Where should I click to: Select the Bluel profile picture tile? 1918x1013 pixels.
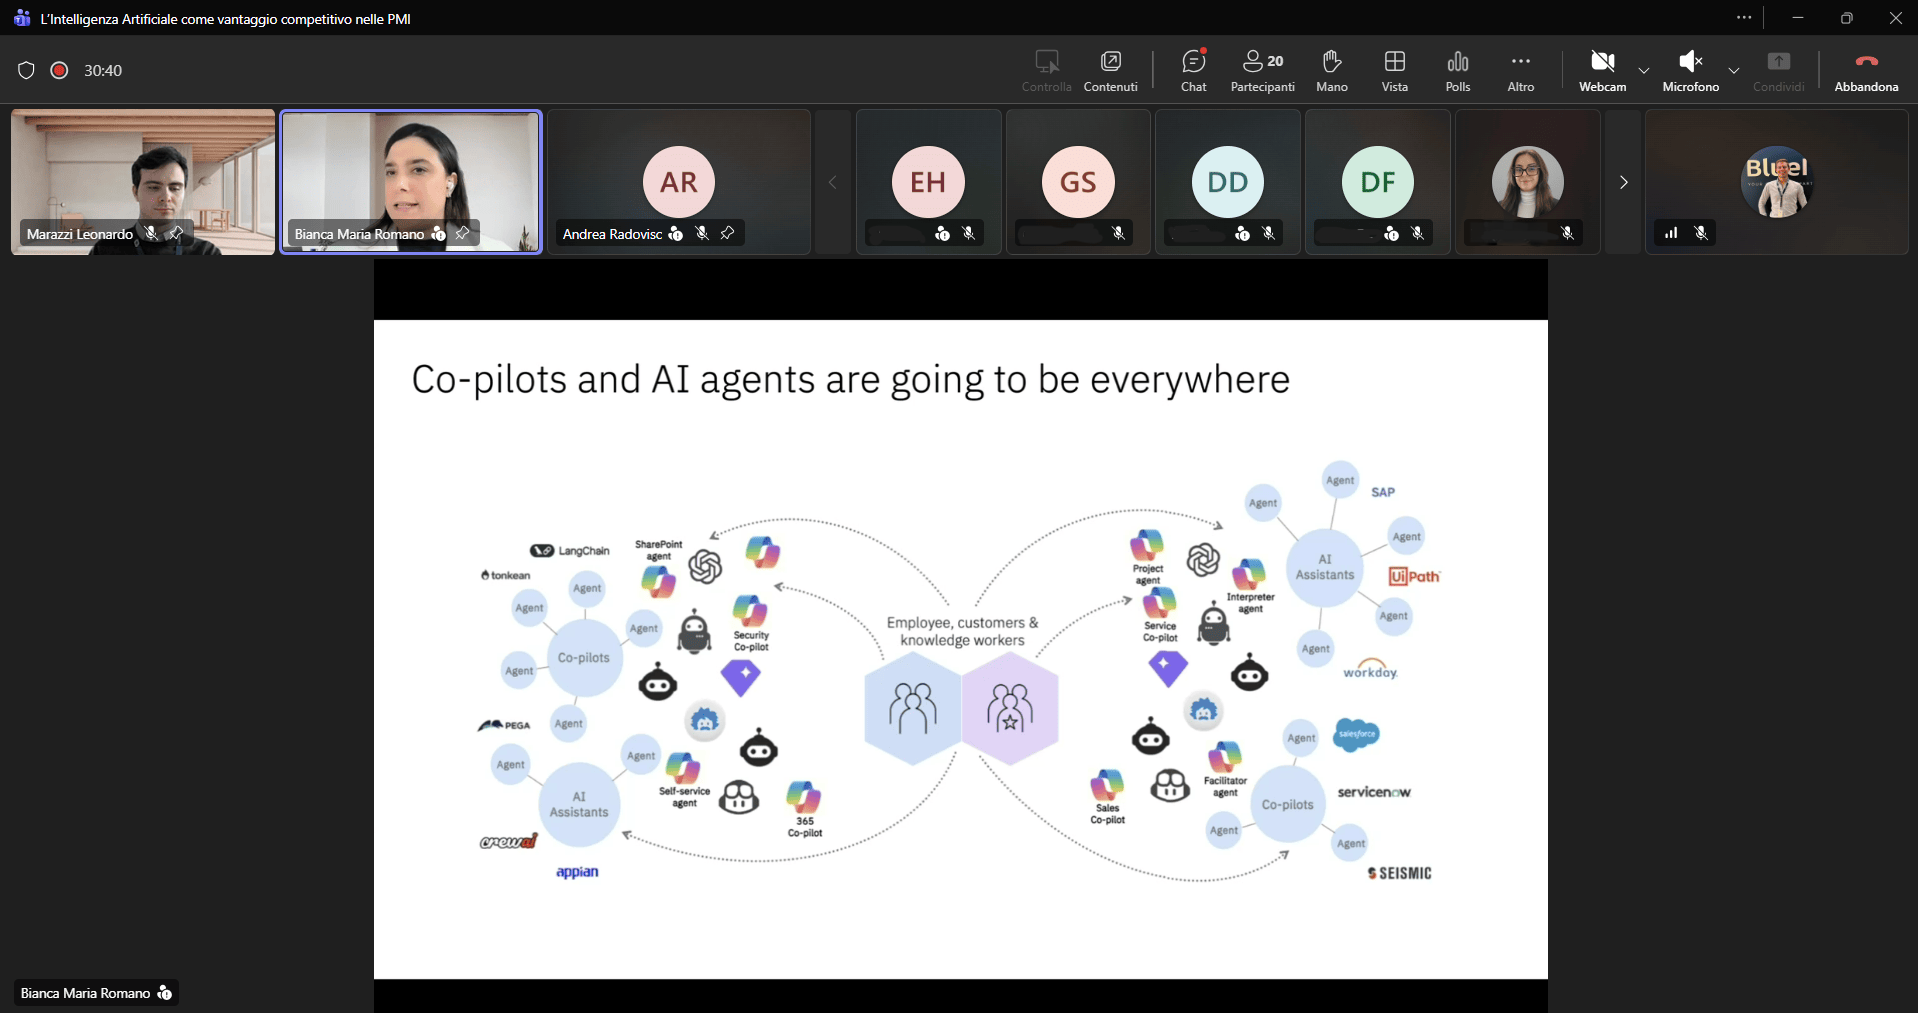pos(1777,182)
